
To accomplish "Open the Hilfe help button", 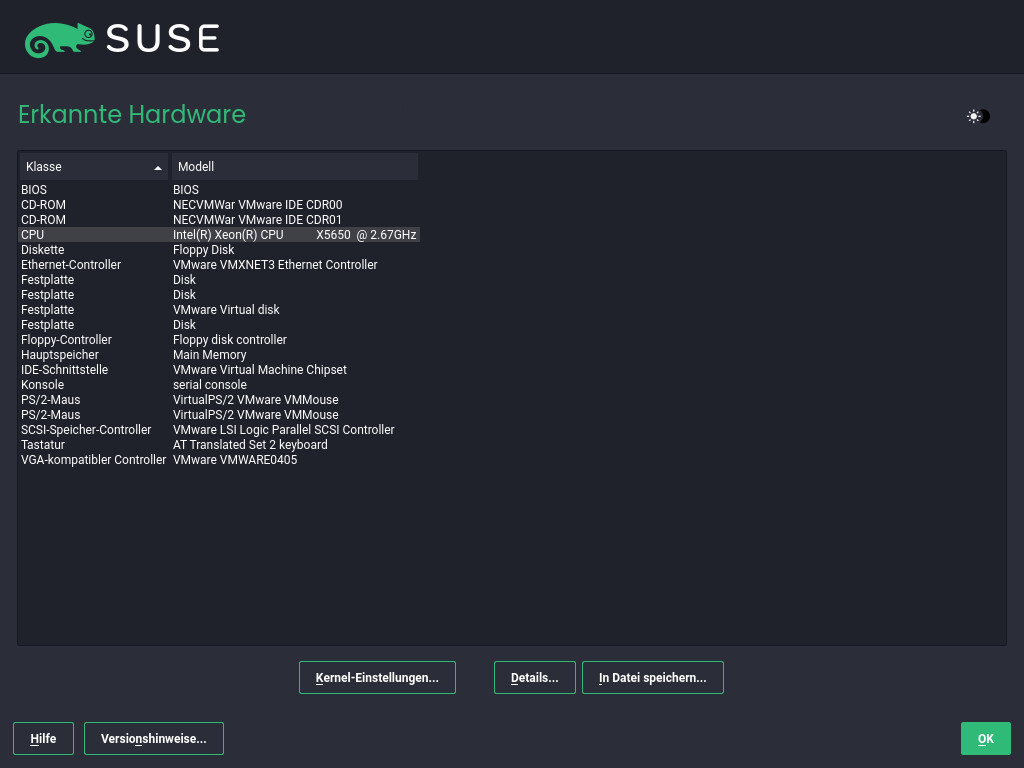I will (43, 738).
